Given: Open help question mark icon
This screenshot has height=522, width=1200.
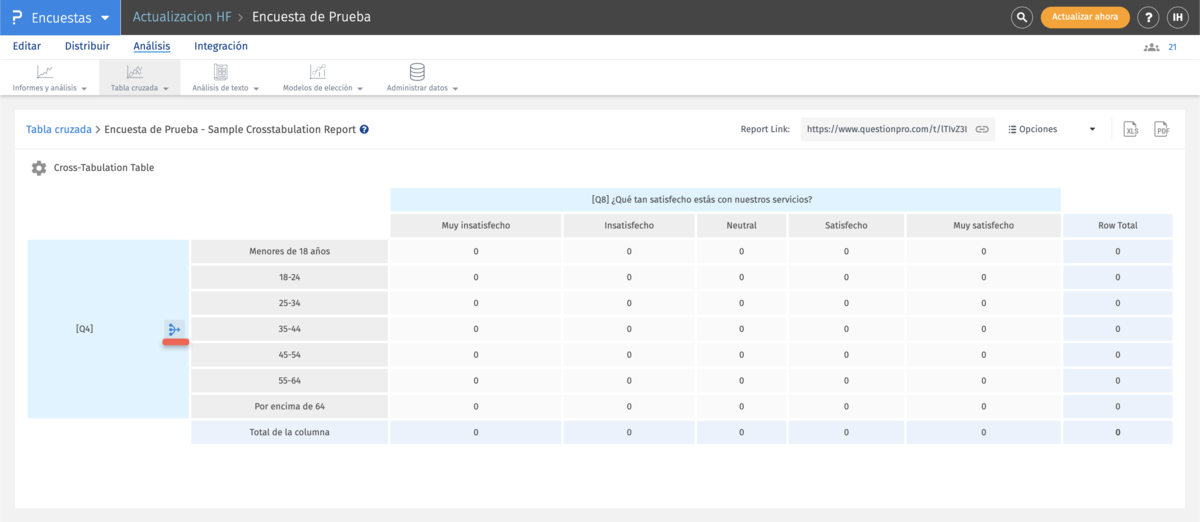Looking at the screenshot, I should coord(1149,17).
